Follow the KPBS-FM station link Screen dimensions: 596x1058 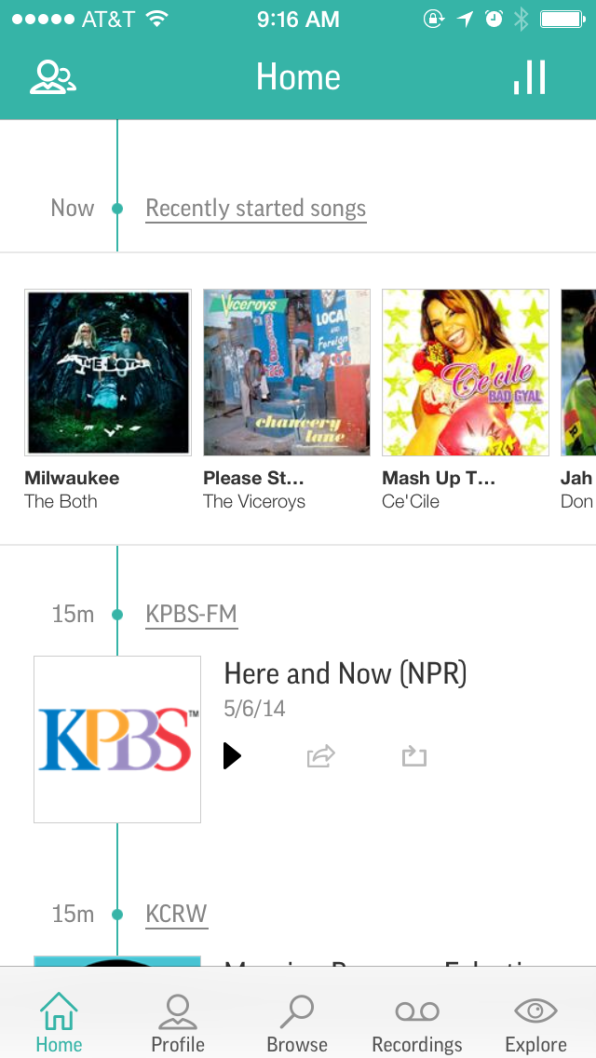click(x=192, y=615)
